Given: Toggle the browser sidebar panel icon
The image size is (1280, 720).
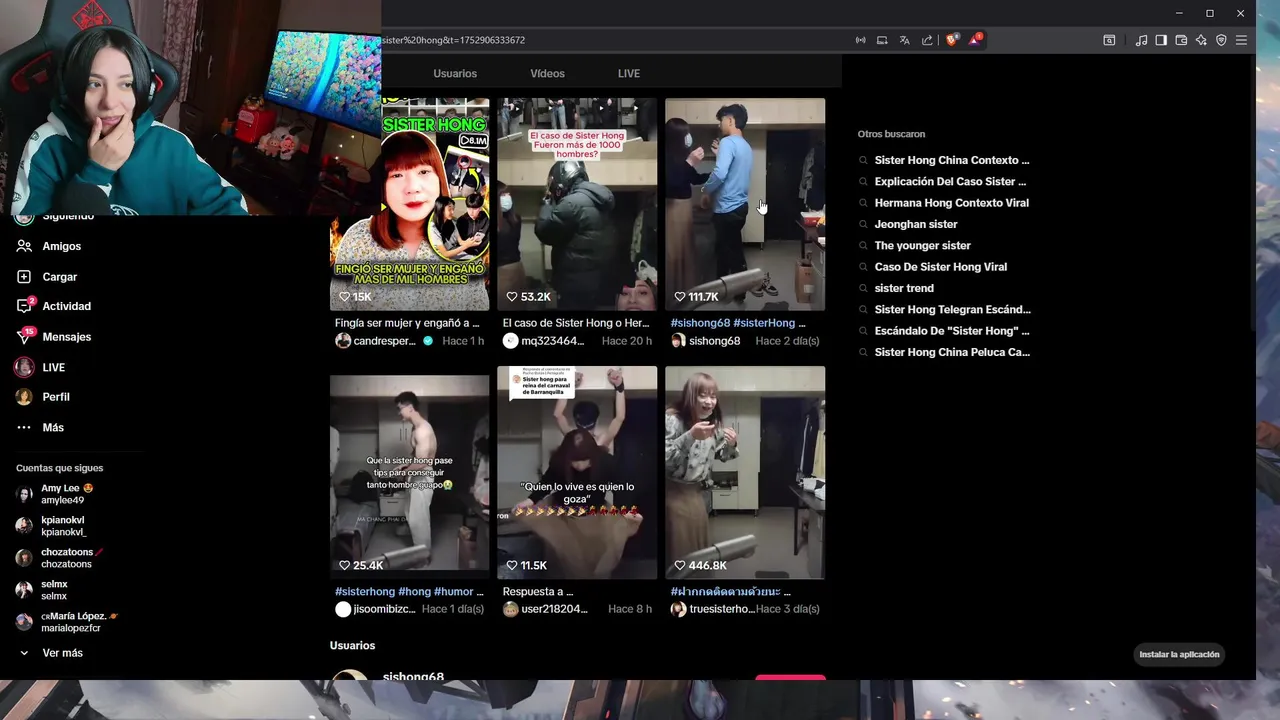Looking at the screenshot, I should tap(1161, 40).
